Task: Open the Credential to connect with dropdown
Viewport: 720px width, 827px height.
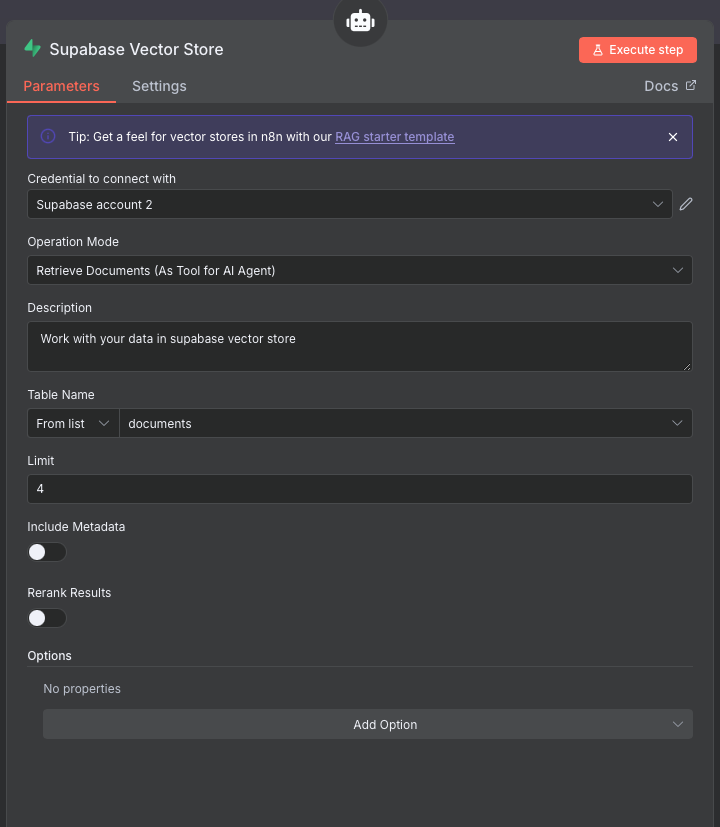Action: 349,204
